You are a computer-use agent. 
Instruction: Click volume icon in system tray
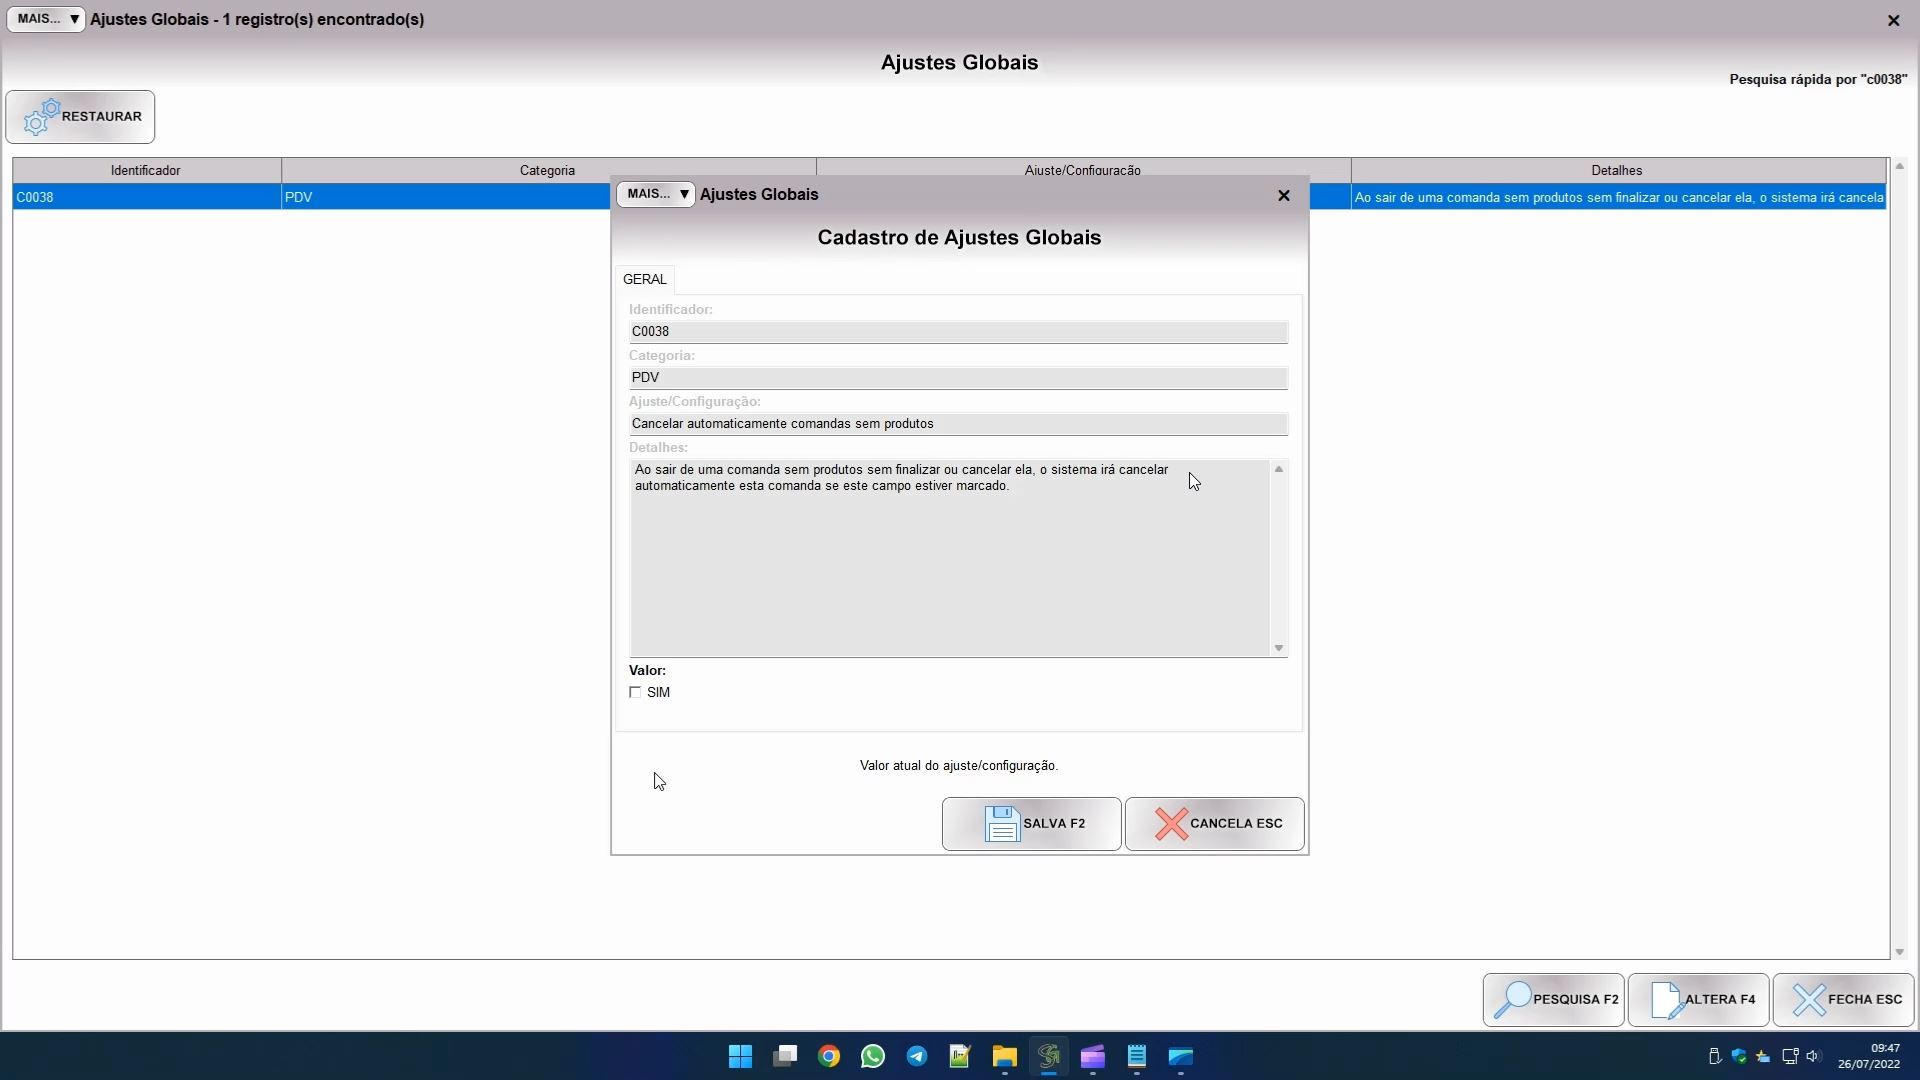pyautogui.click(x=1813, y=1056)
